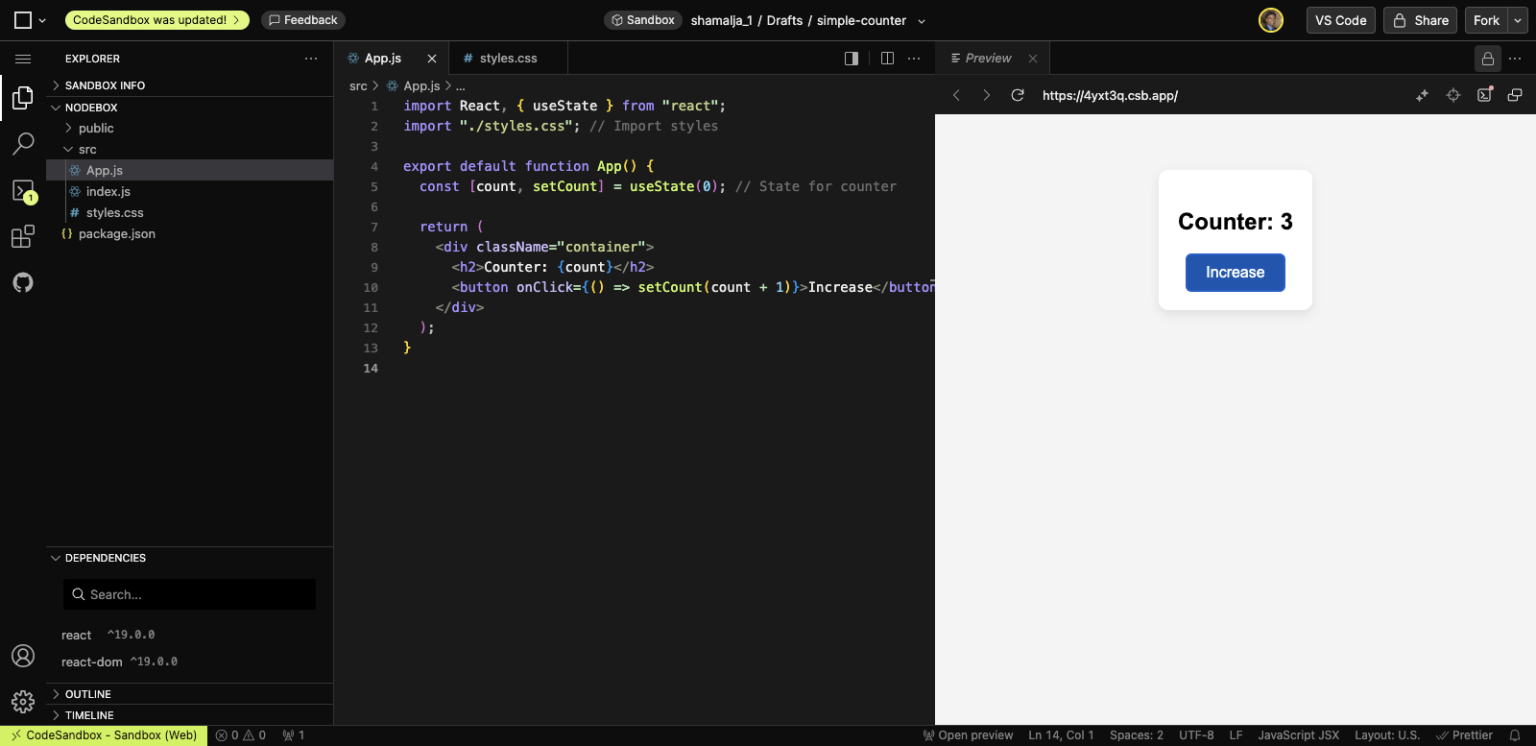This screenshot has width=1536, height=746.
Task: Open the Terminal panel from the activity bar
Action: 22,189
